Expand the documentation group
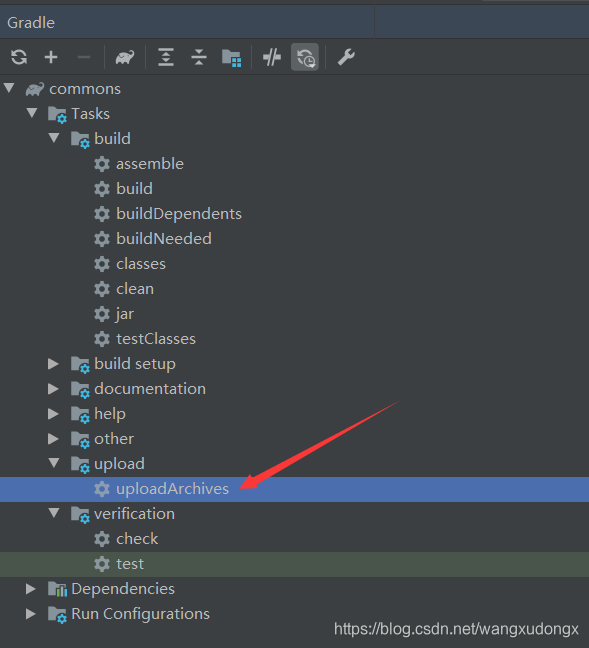Image resolution: width=589 pixels, height=648 pixels. click(x=53, y=389)
